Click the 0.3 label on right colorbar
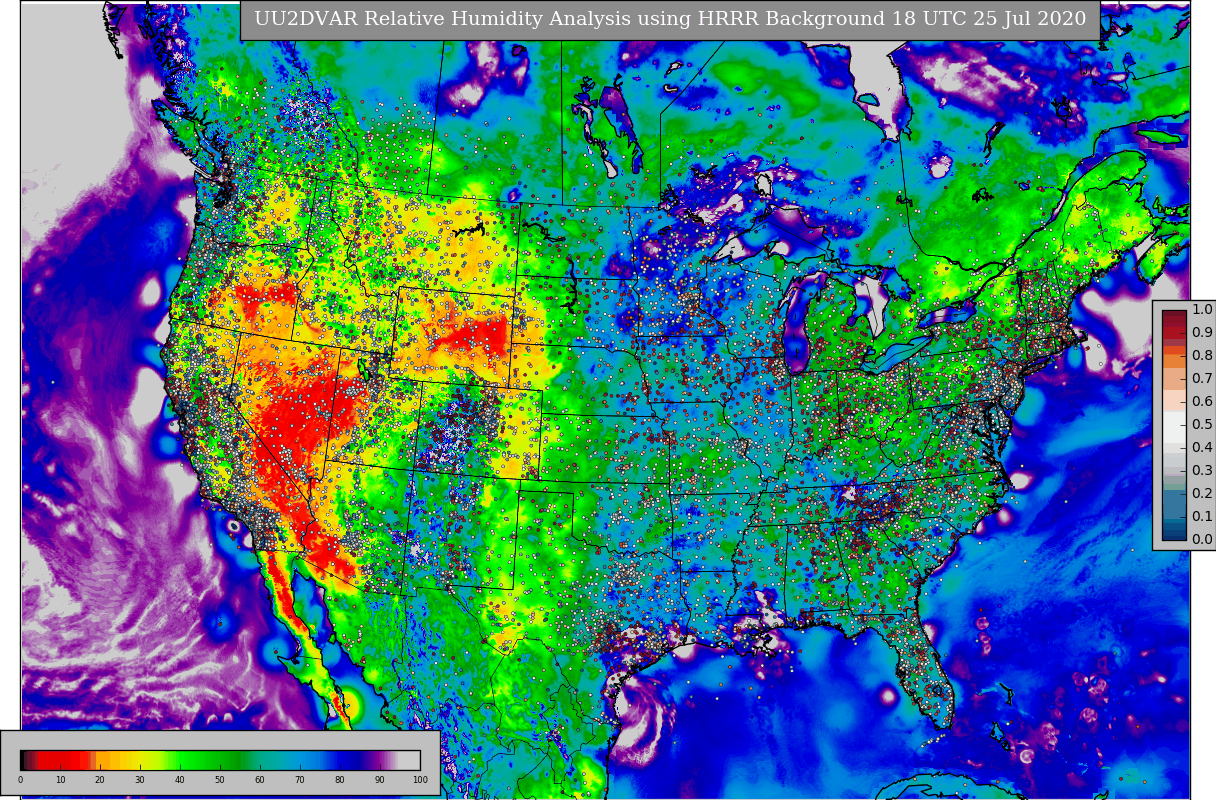 tap(1202, 471)
